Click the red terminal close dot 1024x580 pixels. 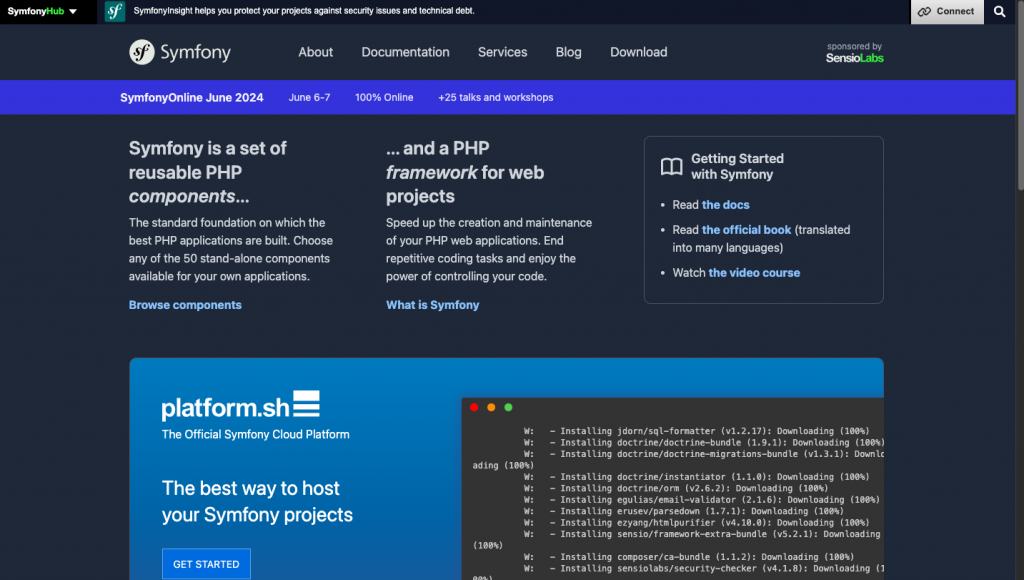click(474, 408)
